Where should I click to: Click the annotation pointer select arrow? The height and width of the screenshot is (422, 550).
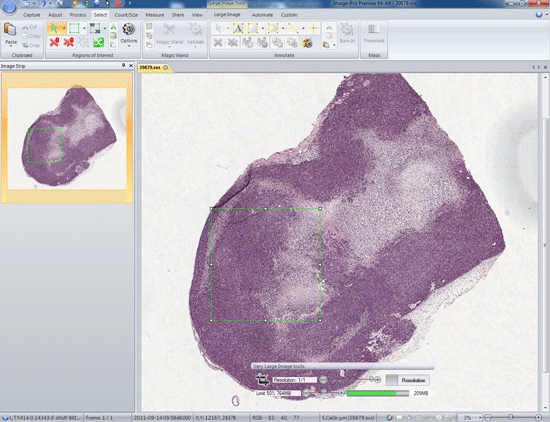click(x=218, y=28)
